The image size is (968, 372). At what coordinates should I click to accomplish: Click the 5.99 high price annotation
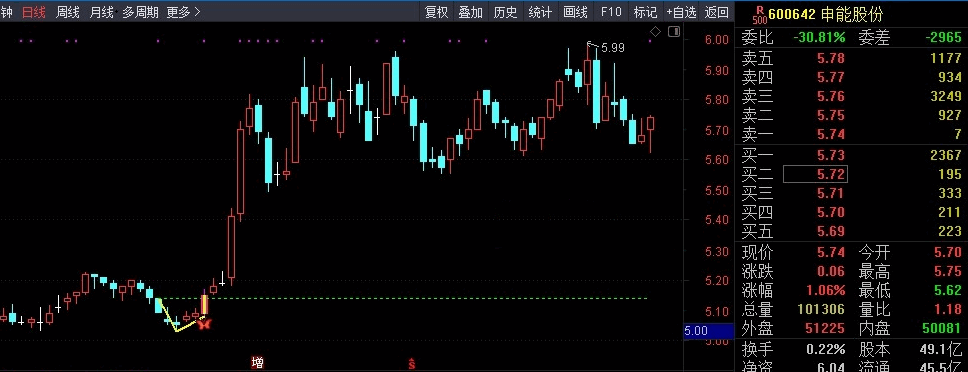pos(612,48)
